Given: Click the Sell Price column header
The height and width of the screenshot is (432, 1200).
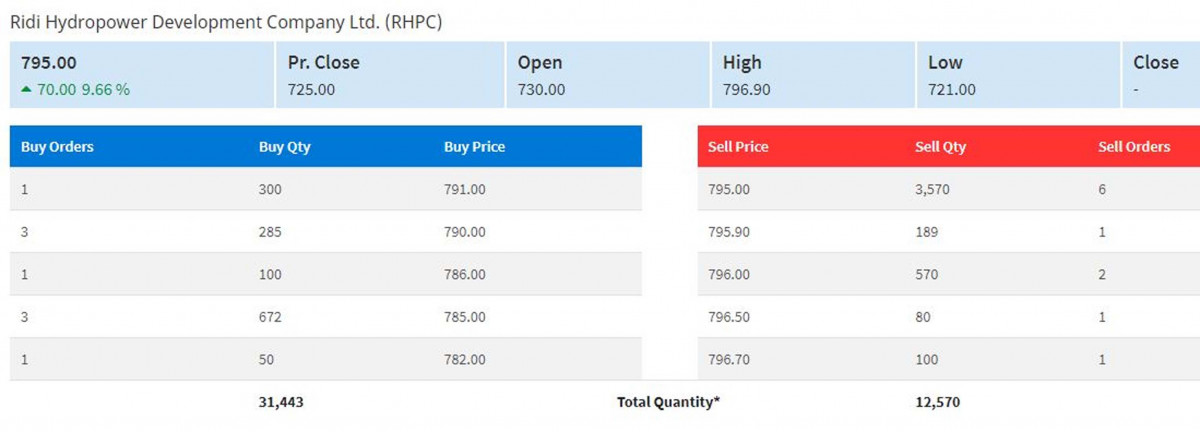Looking at the screenshot, I should (x=738, y=146).
